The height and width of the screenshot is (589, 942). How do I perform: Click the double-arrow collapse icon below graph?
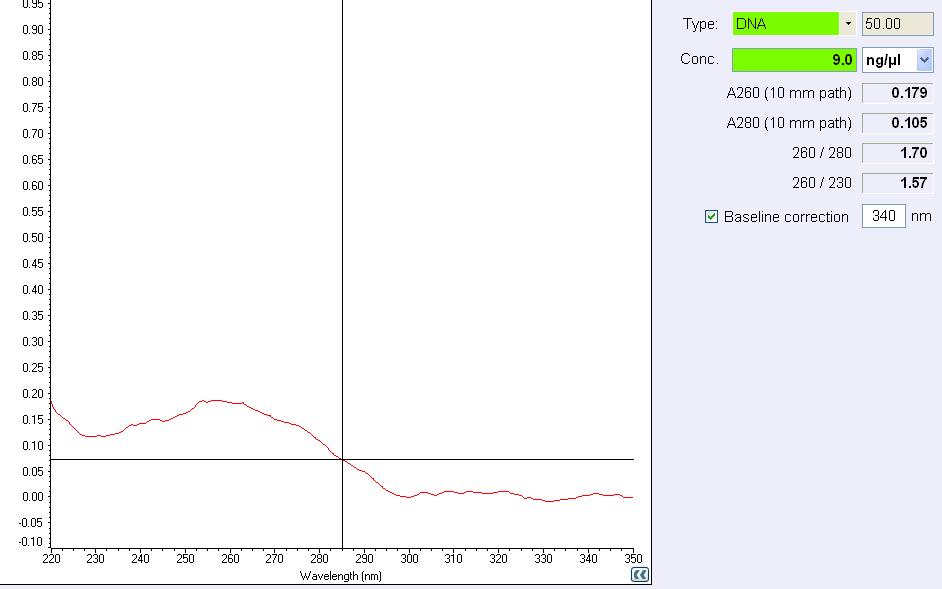640,575
